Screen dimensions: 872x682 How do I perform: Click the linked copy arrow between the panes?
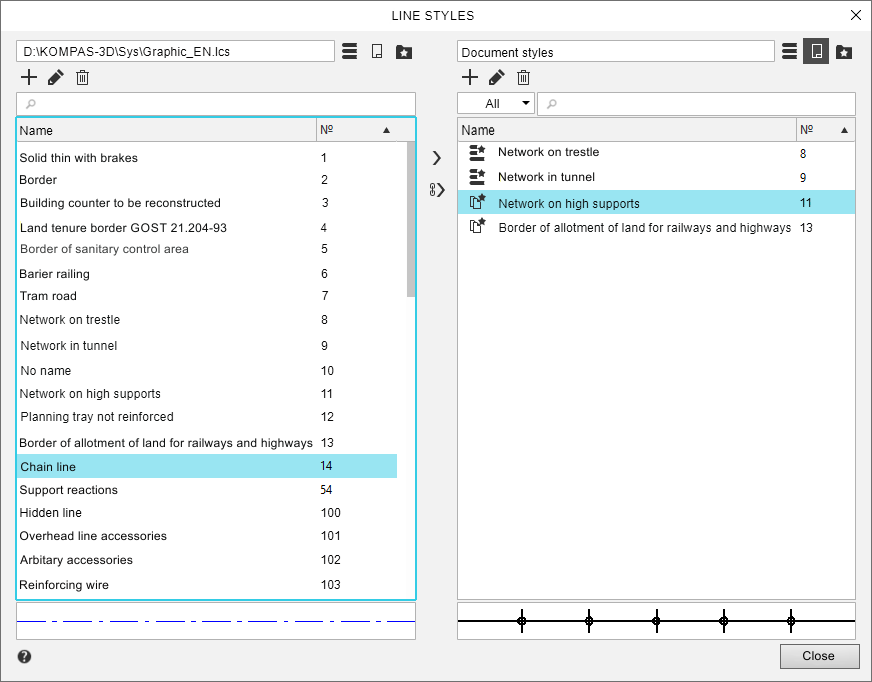tap(436, 190)
